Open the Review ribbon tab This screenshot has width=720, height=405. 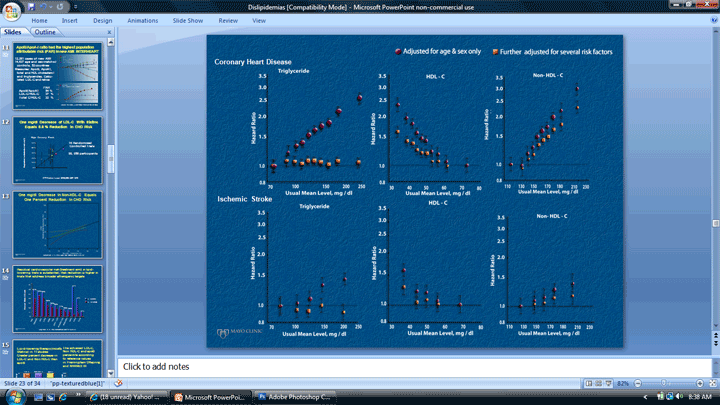[x=228, y=21]
